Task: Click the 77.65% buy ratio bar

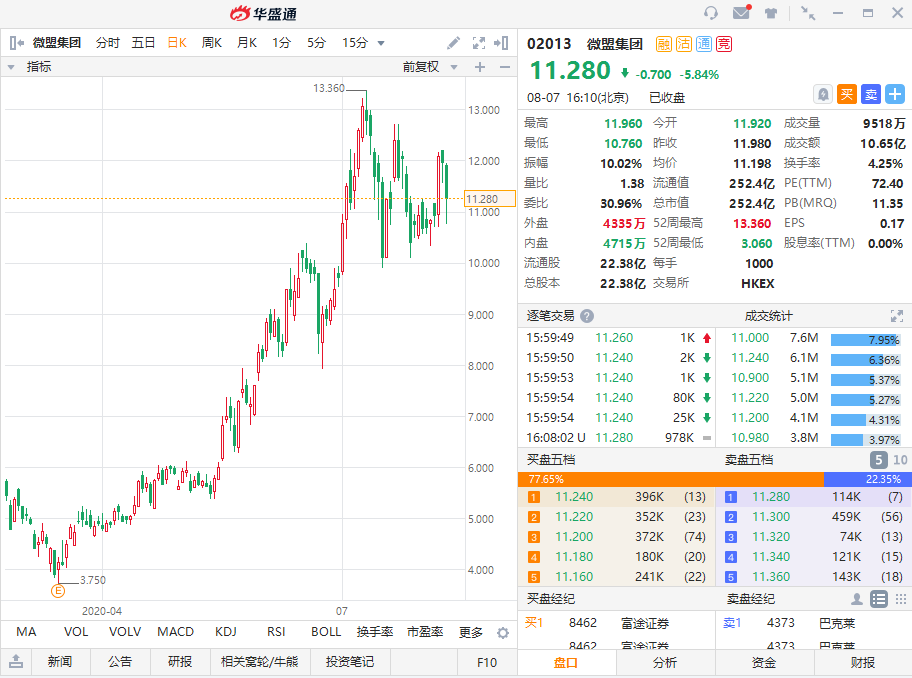Action: tap(671, 479)
